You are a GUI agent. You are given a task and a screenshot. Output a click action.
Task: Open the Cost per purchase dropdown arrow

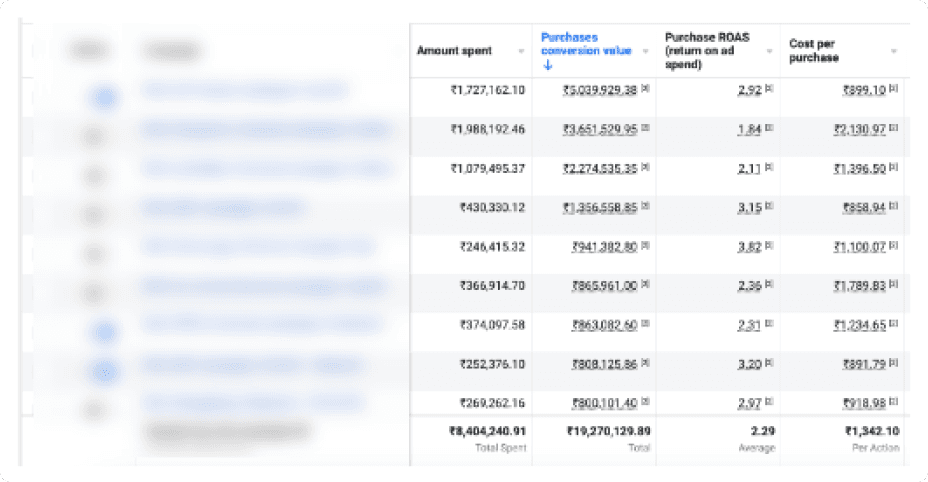894,52
